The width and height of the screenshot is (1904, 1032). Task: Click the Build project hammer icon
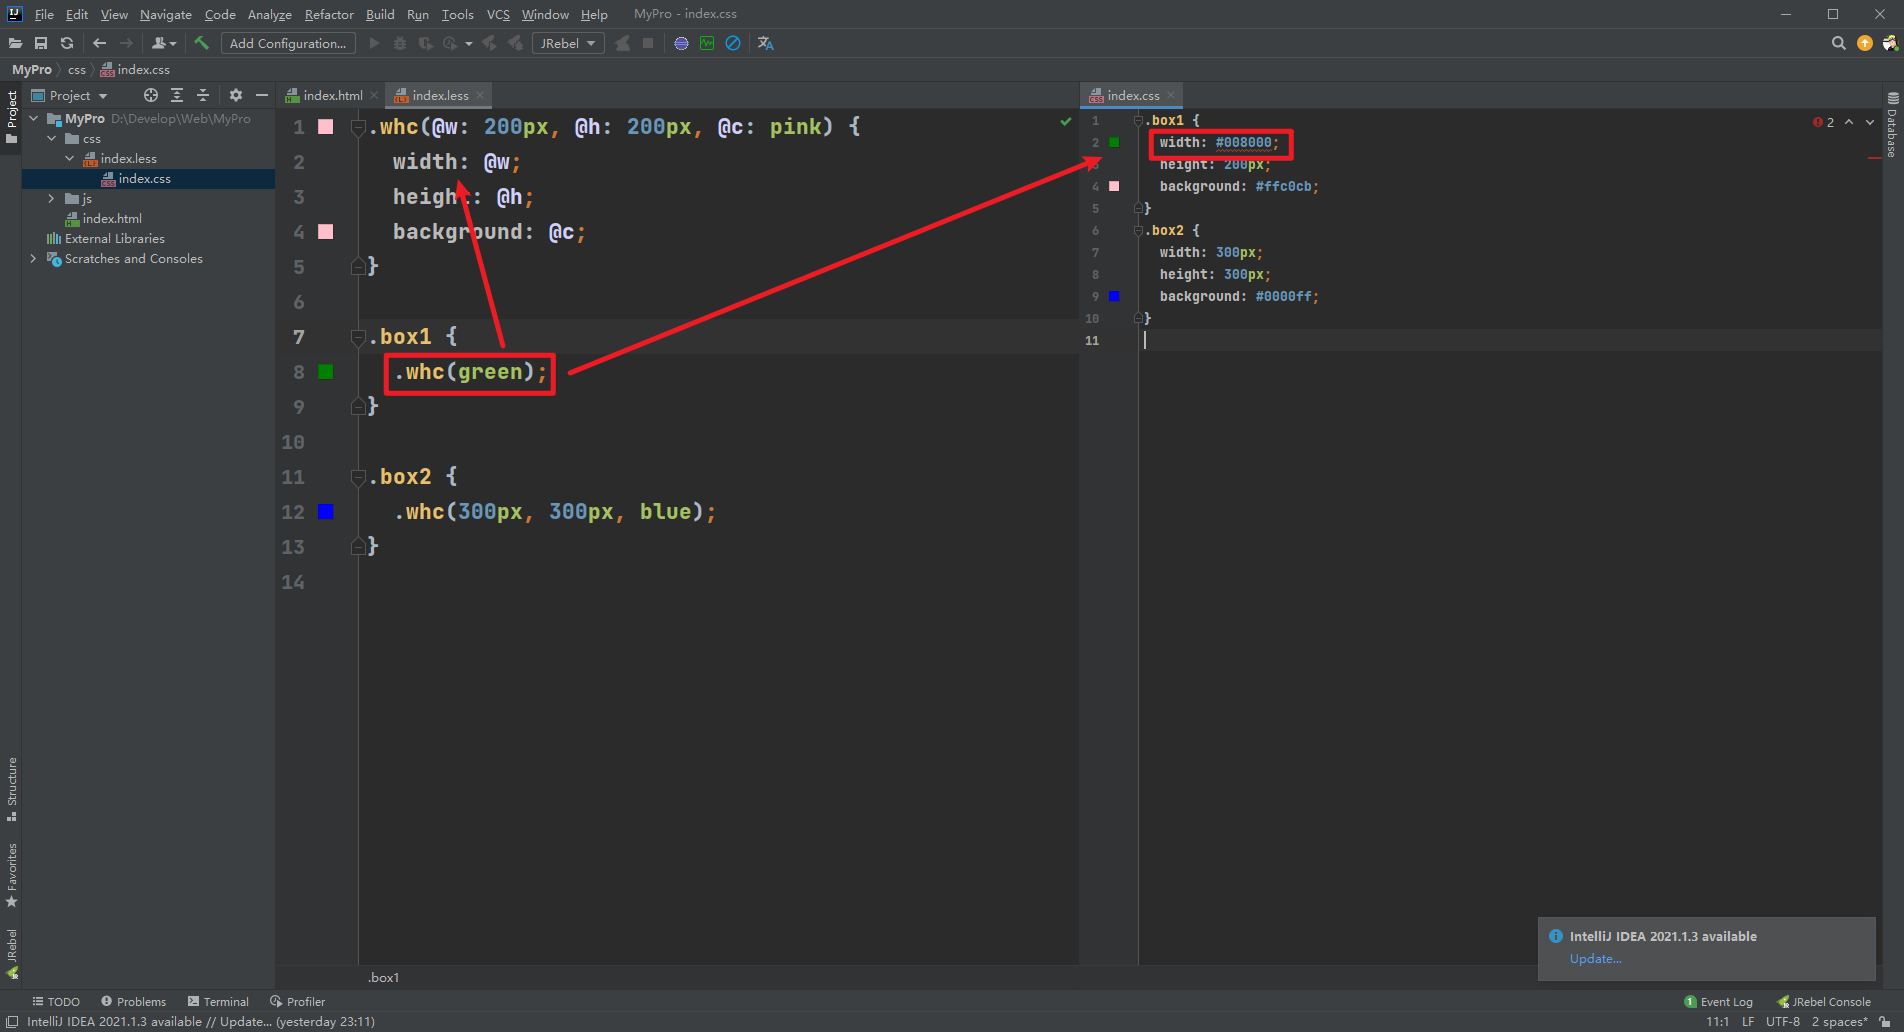(x=201, y=43)
